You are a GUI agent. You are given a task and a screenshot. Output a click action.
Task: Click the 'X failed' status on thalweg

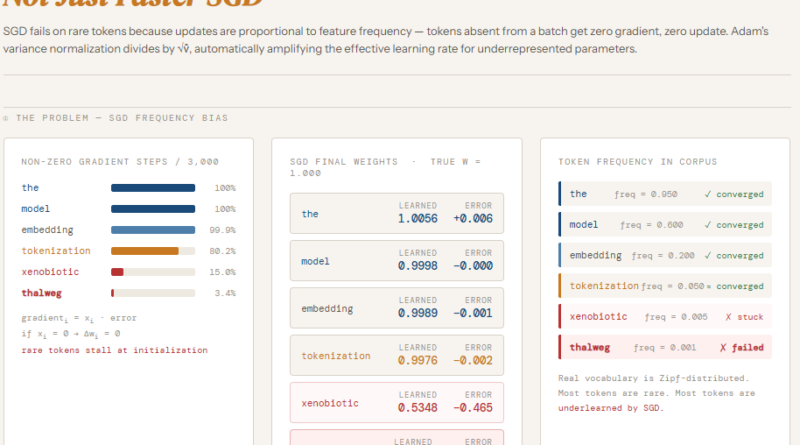click(x=742, y=348)
